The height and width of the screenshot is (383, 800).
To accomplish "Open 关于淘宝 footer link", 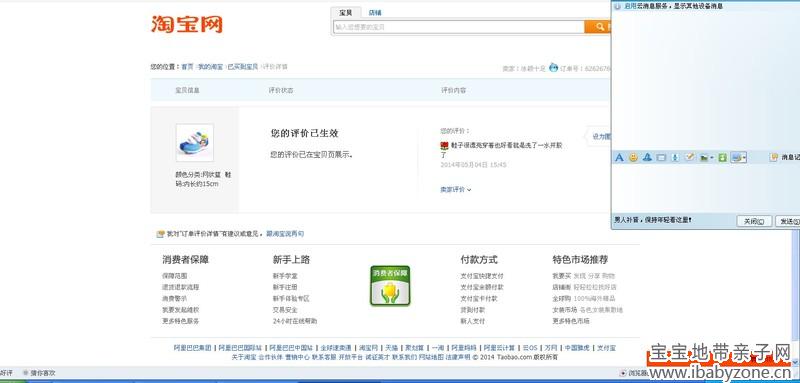I will pyautogui.click(x=244, y=357).
